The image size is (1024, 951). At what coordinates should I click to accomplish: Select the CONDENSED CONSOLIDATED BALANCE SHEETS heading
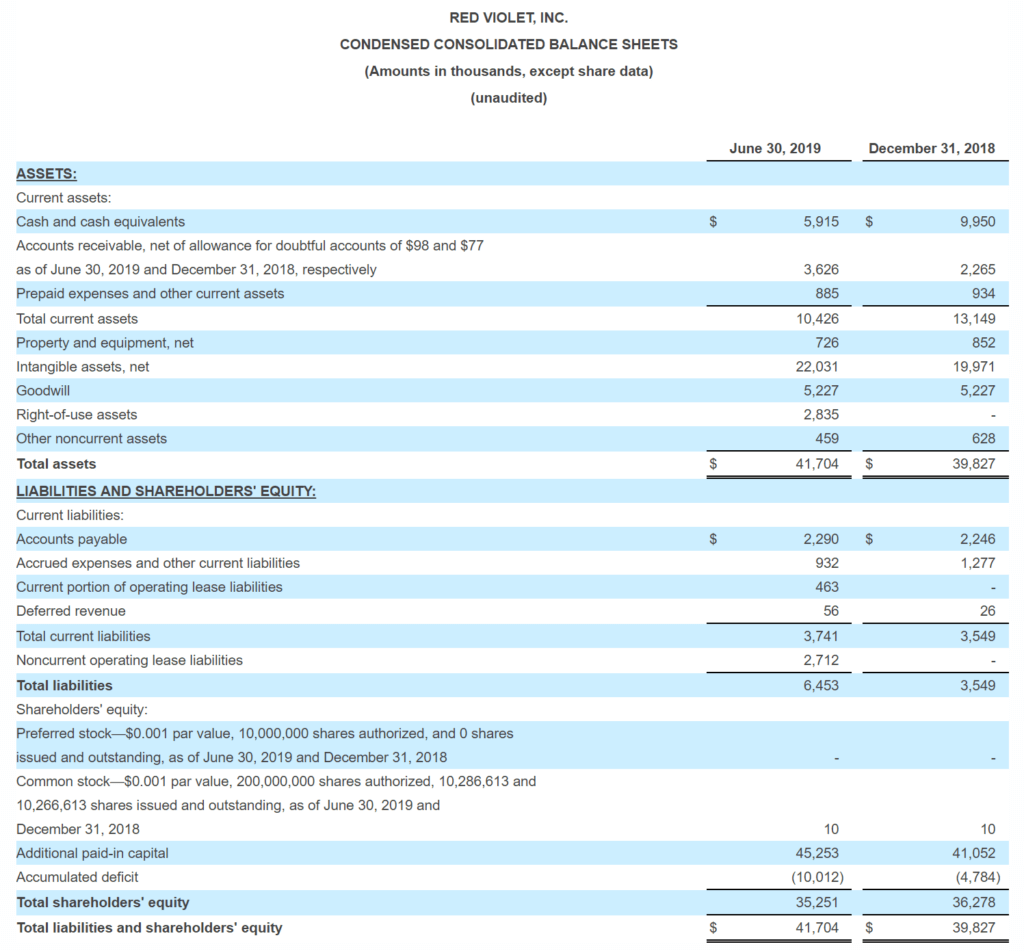pyautogui.click(x=508, y=44)
